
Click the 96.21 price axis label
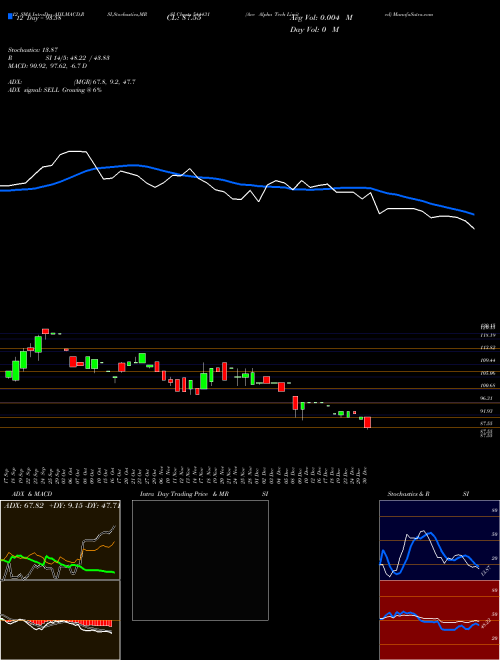[487, 398]
